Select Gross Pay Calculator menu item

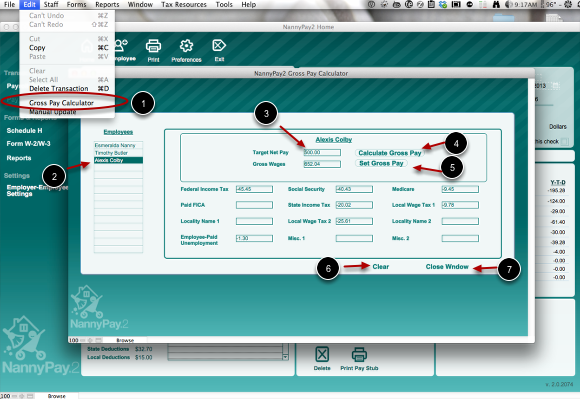coord(61,103)
